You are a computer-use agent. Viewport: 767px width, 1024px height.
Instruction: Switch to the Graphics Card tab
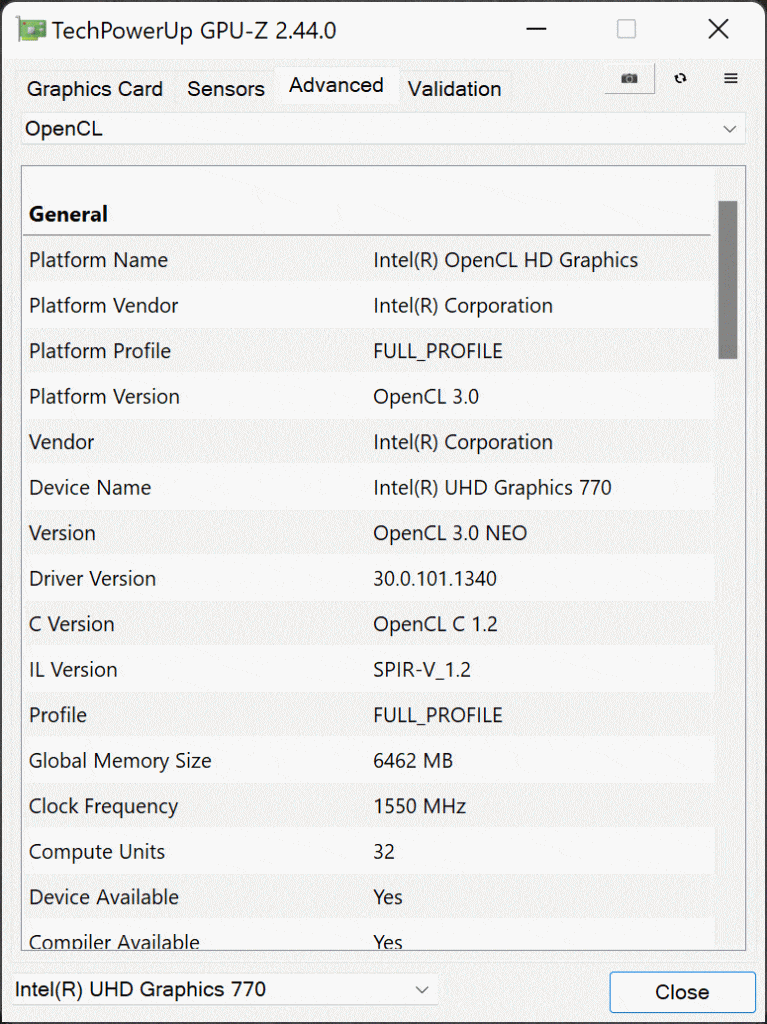[x=95, y=89]
